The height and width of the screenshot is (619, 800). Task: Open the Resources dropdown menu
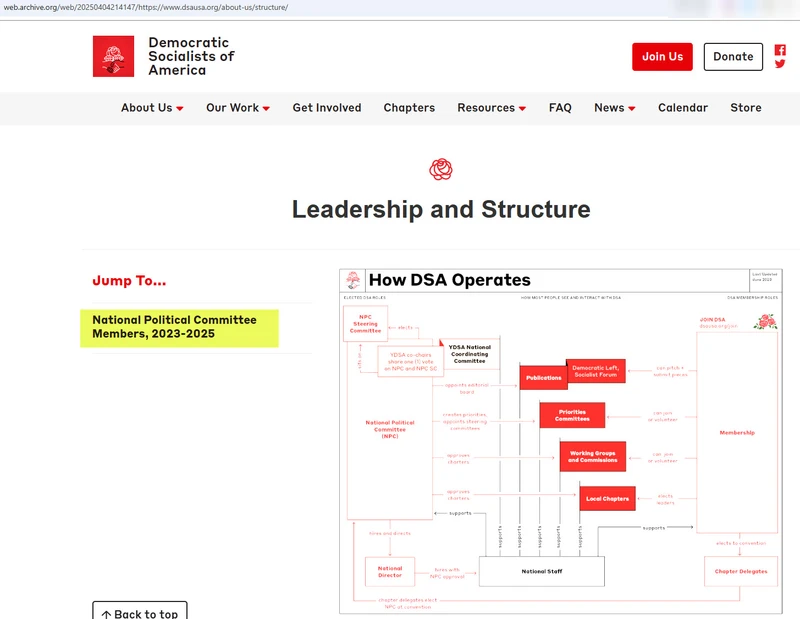tap(491, 108)
